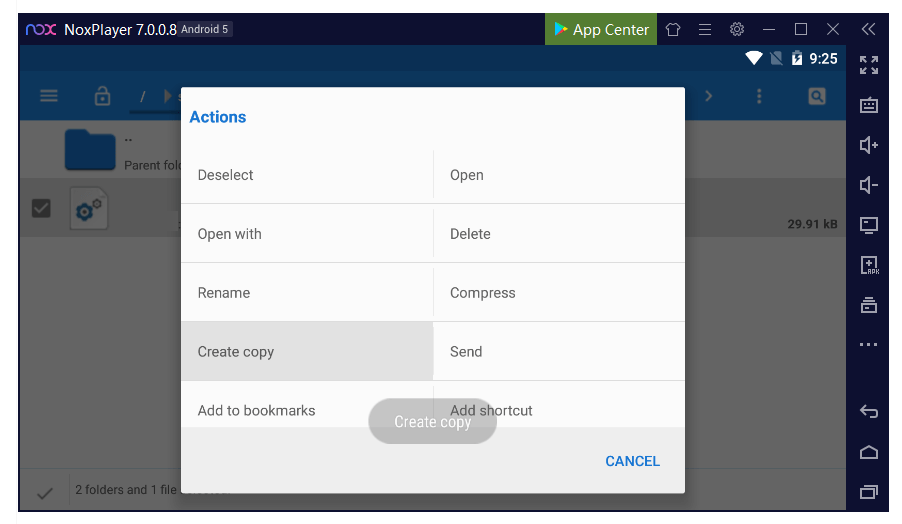Click the Nox logo
The width and height of the screenshot is (902, 524).
coord(41,29)
